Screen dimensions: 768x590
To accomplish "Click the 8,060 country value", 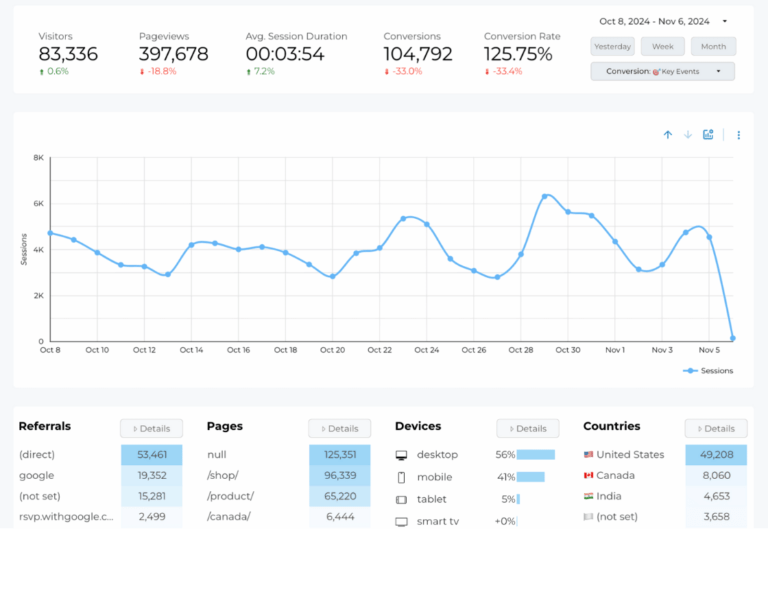I will click(x=716, y=475).
